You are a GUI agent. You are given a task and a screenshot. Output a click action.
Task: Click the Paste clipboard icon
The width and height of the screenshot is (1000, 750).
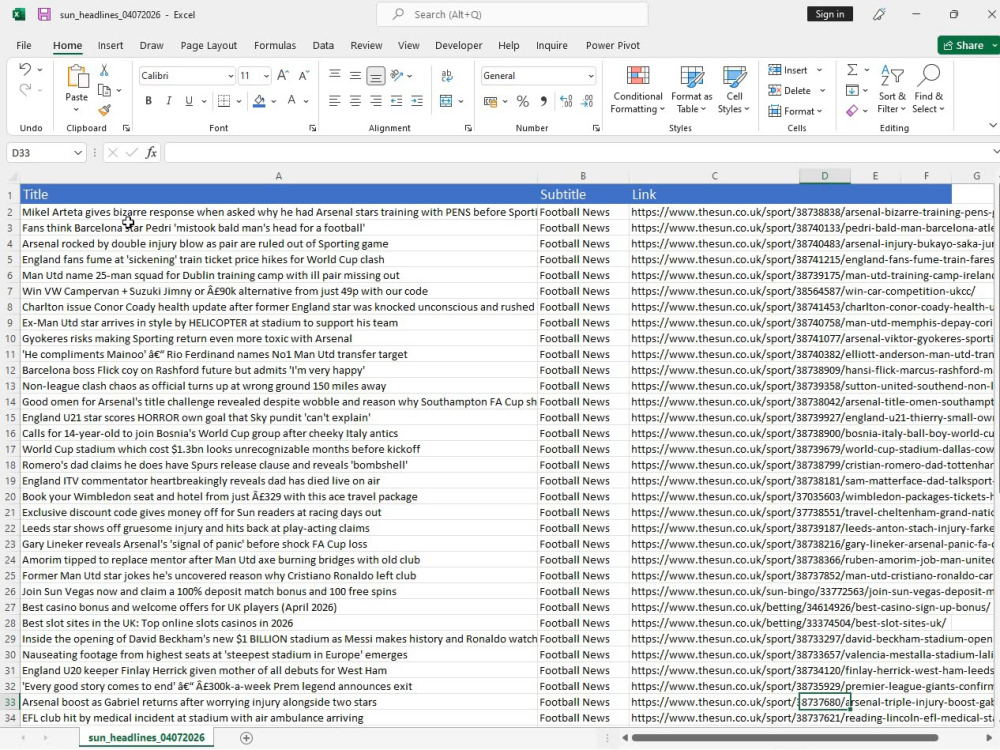(x=77, y=78)
